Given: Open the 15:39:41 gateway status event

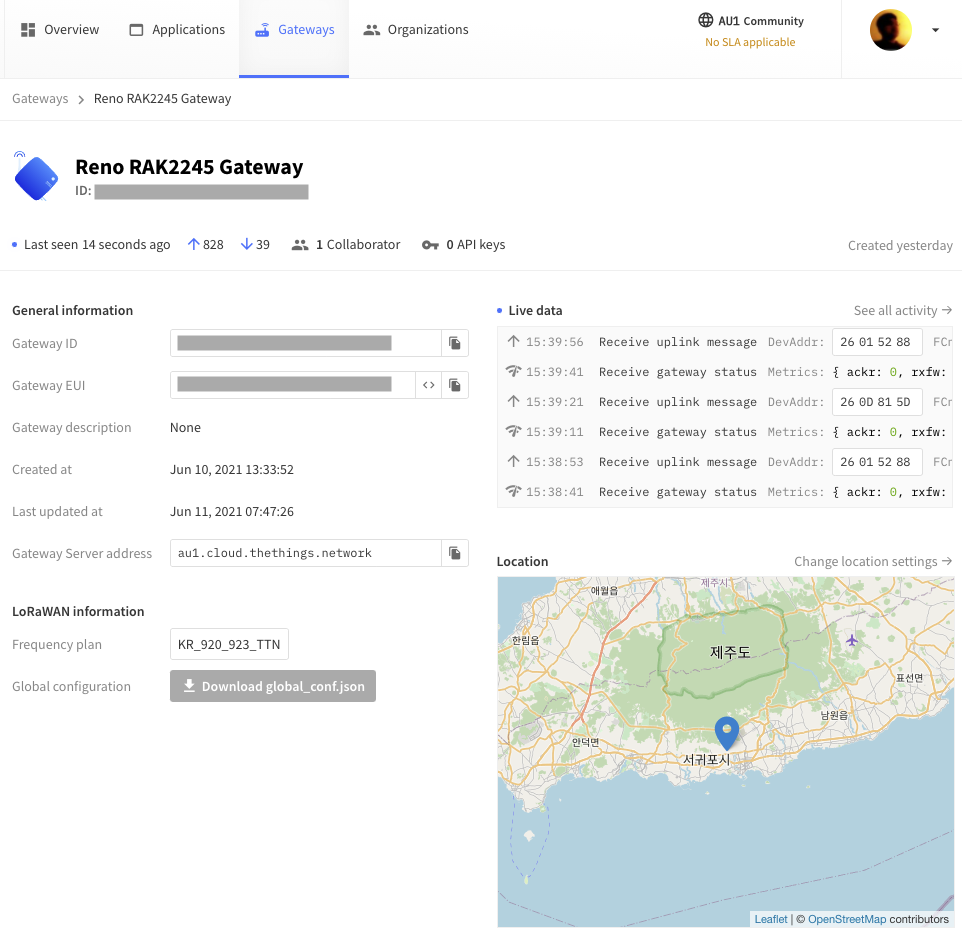Looking at the screenshot, I should coord(725,372).
